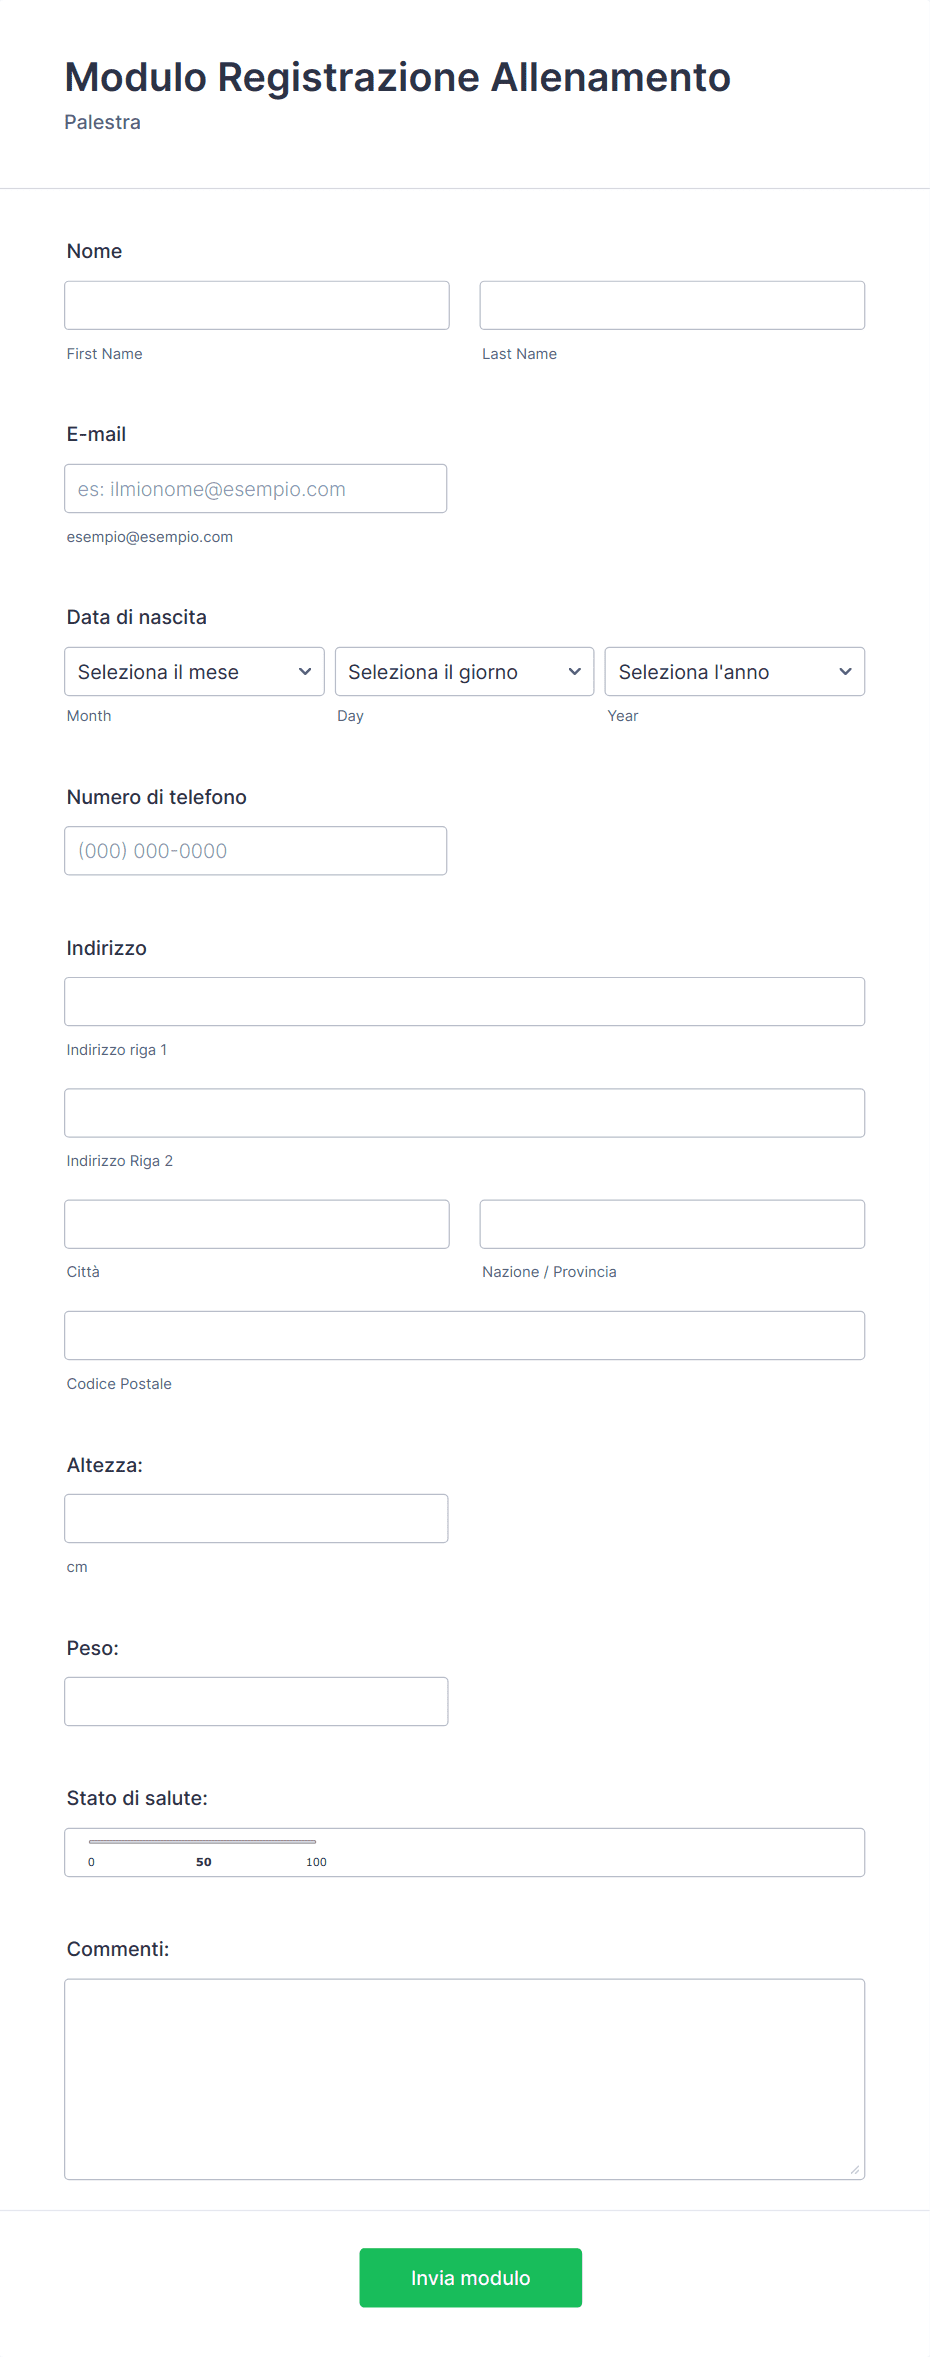Viewport: 930px width, 2357px height.
Task: Select the Numero di telefono field
Action: 256,851
